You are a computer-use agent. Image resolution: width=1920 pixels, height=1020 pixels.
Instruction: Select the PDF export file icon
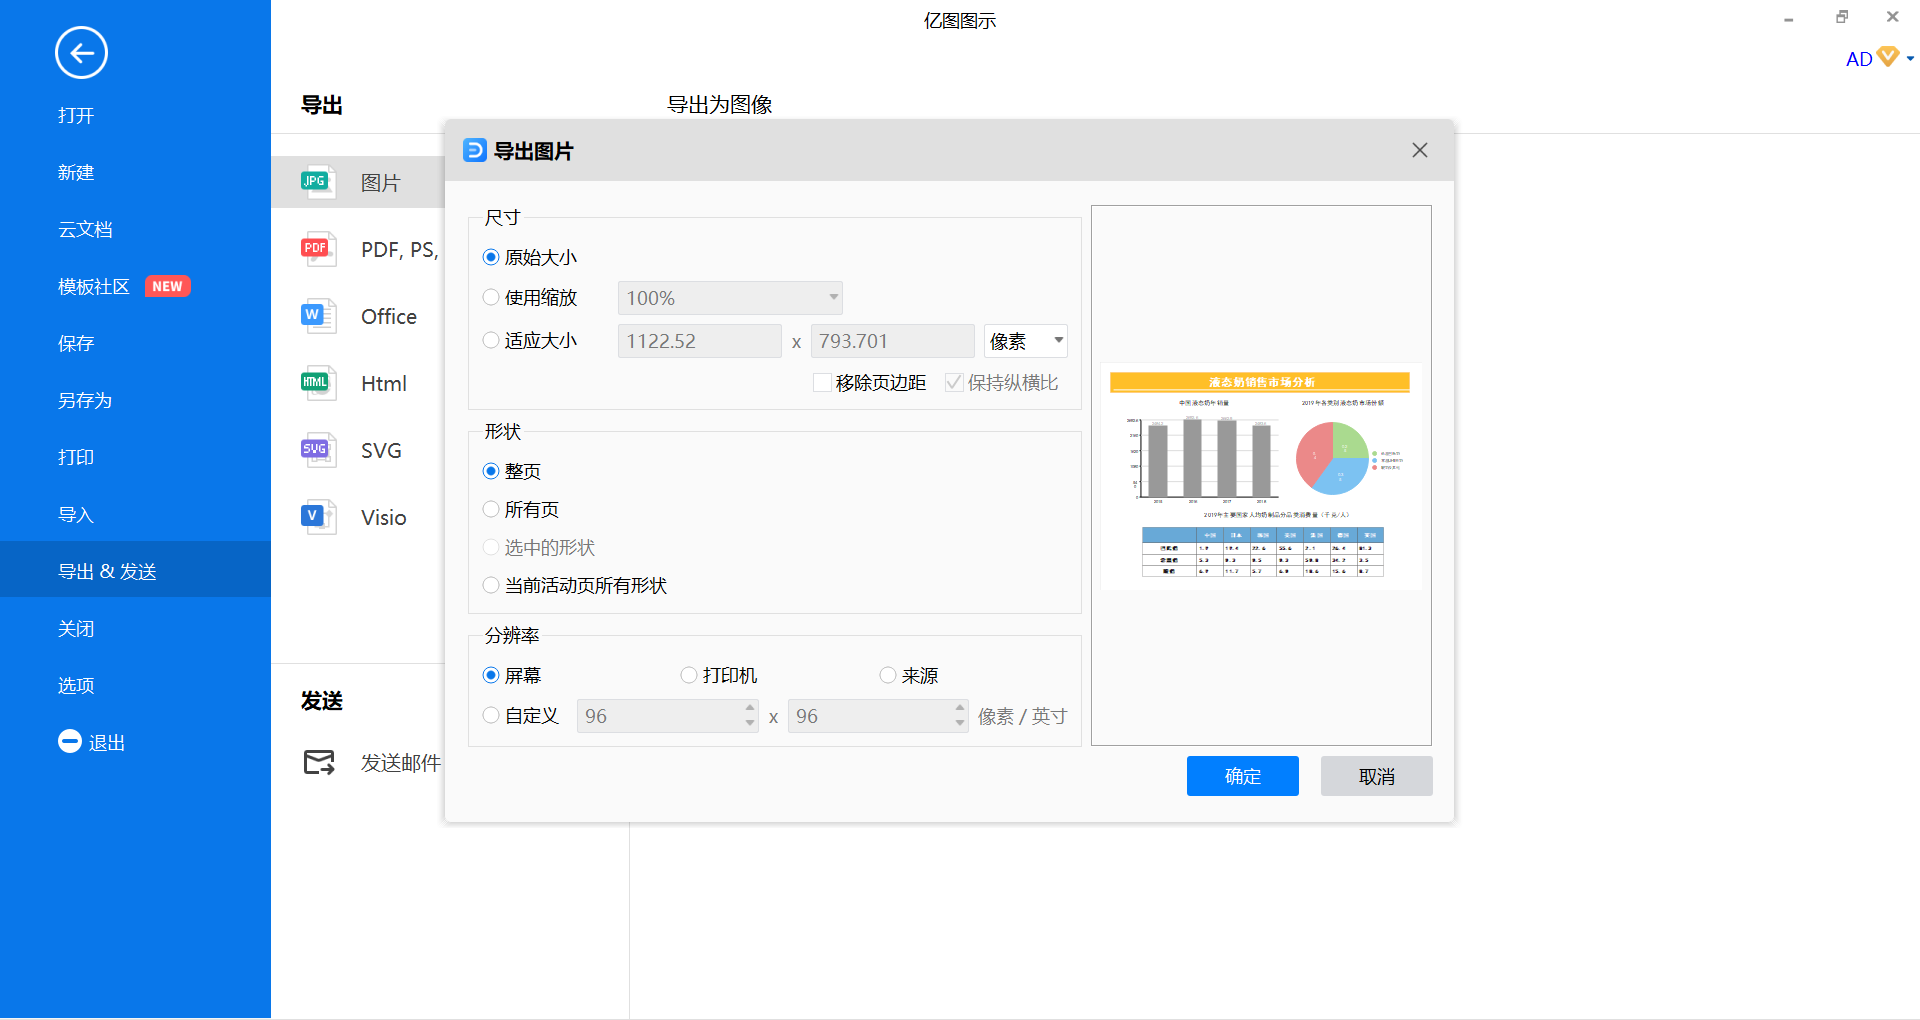[x=318, y=249]
